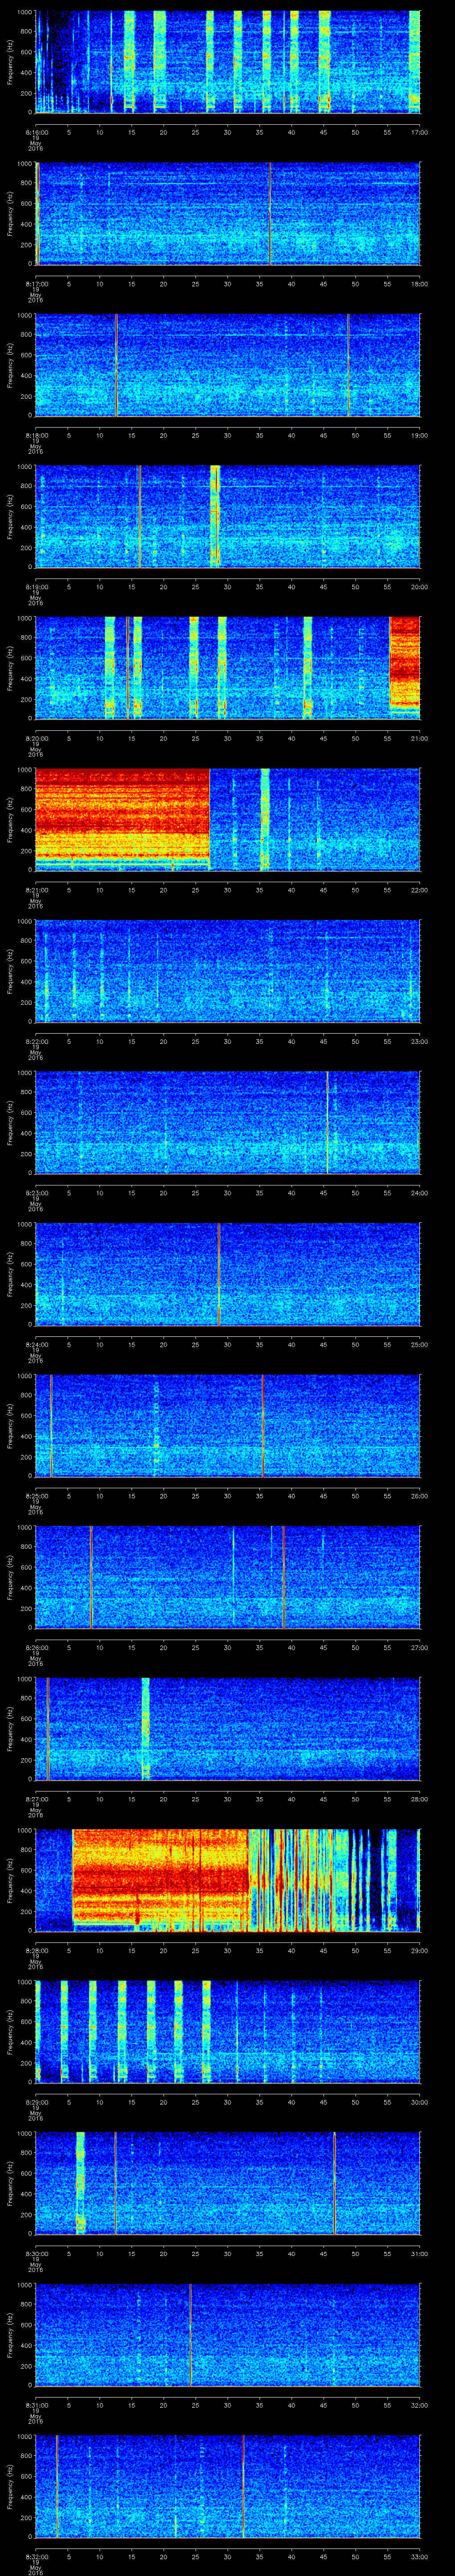This screenshot has height=2576, width=455.
Task: Select the red spike at 8 s in 8:26:00 spectrogram
Action: click(90, 1577)
